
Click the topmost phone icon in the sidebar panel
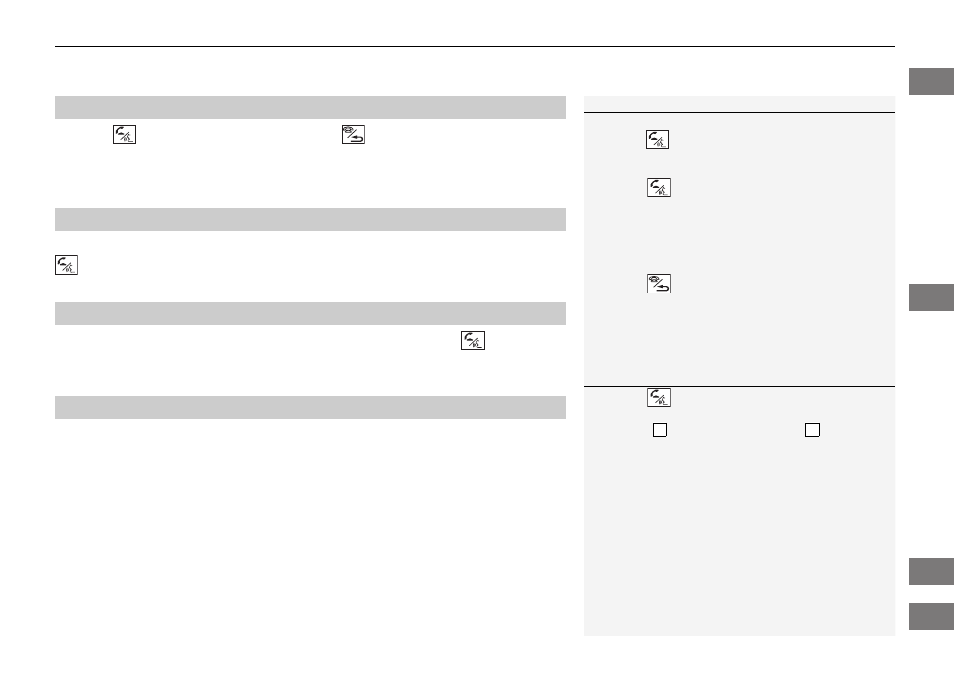(657, 139)
